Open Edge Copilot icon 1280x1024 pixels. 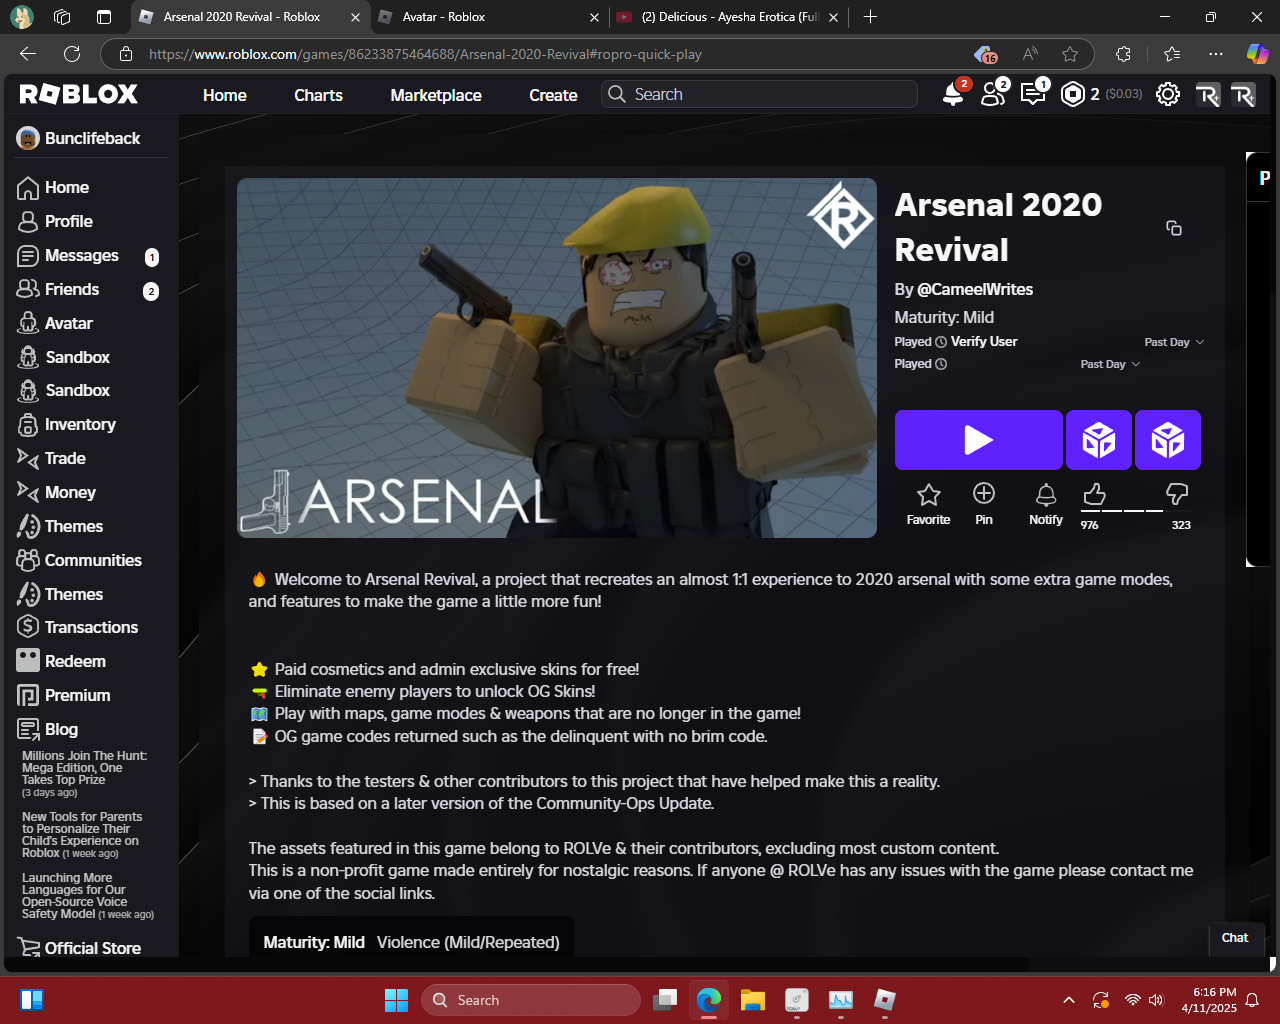[x=1257, y=54]
